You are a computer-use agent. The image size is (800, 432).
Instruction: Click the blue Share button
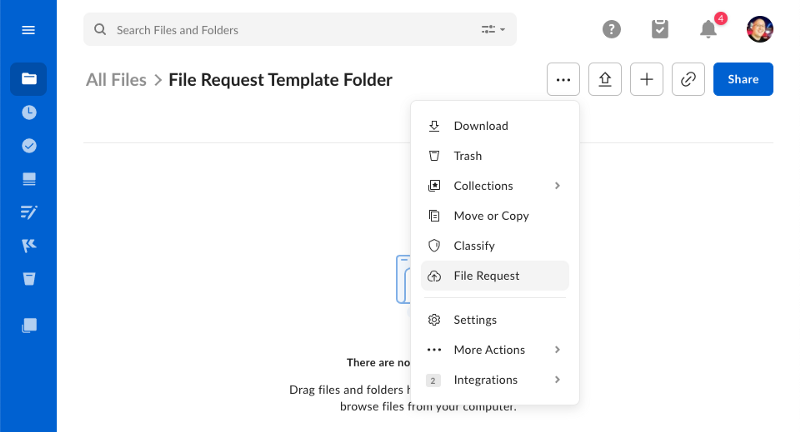743,79
